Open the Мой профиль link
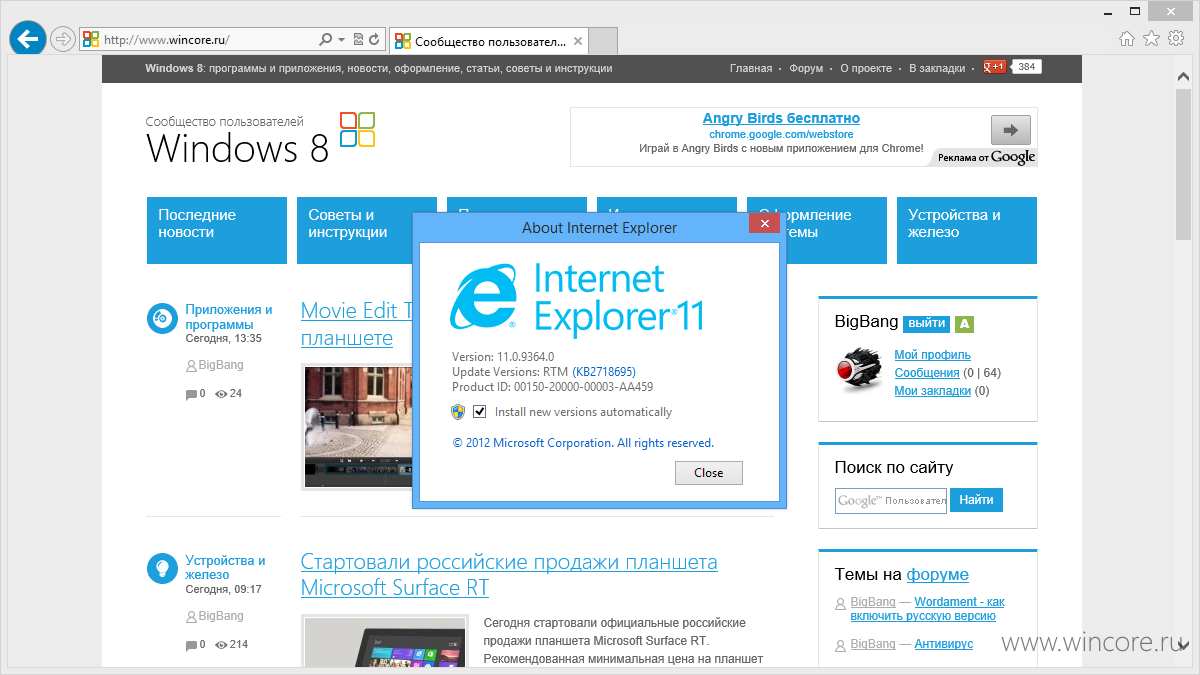 click(x=932, y=355)
